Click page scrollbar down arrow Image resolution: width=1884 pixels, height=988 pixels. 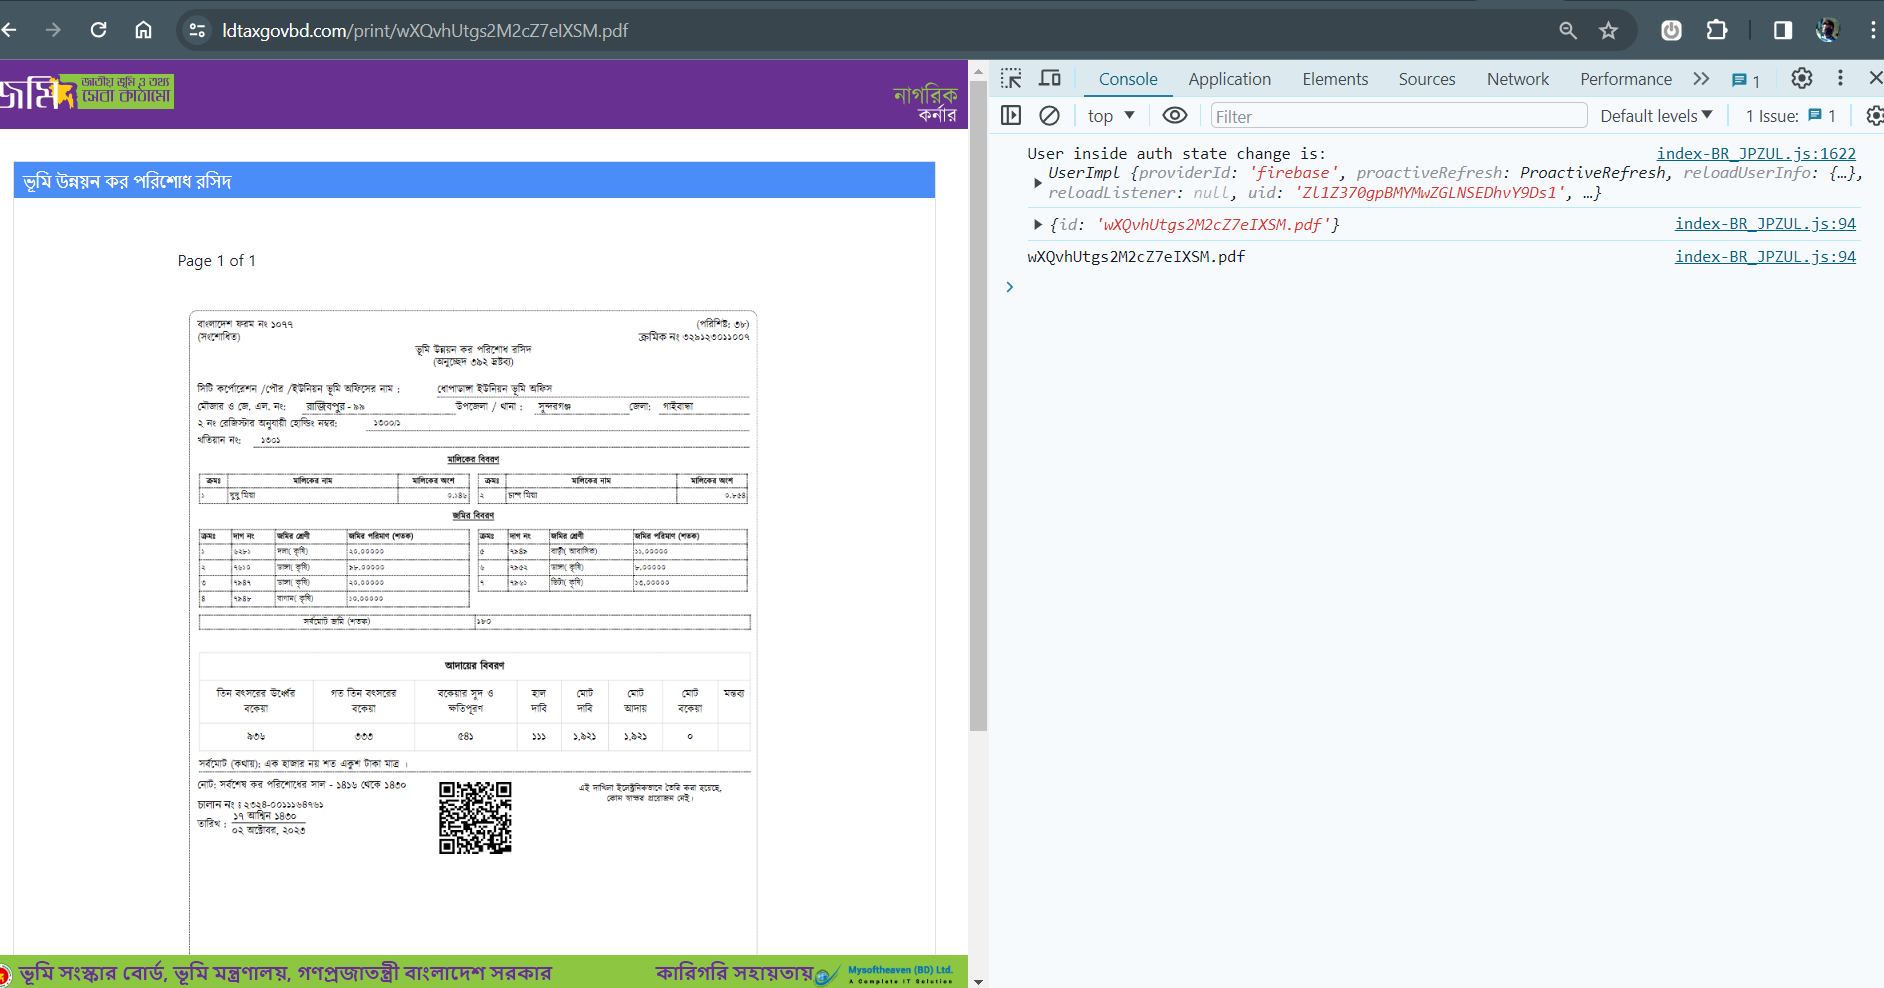click(978, 982)
